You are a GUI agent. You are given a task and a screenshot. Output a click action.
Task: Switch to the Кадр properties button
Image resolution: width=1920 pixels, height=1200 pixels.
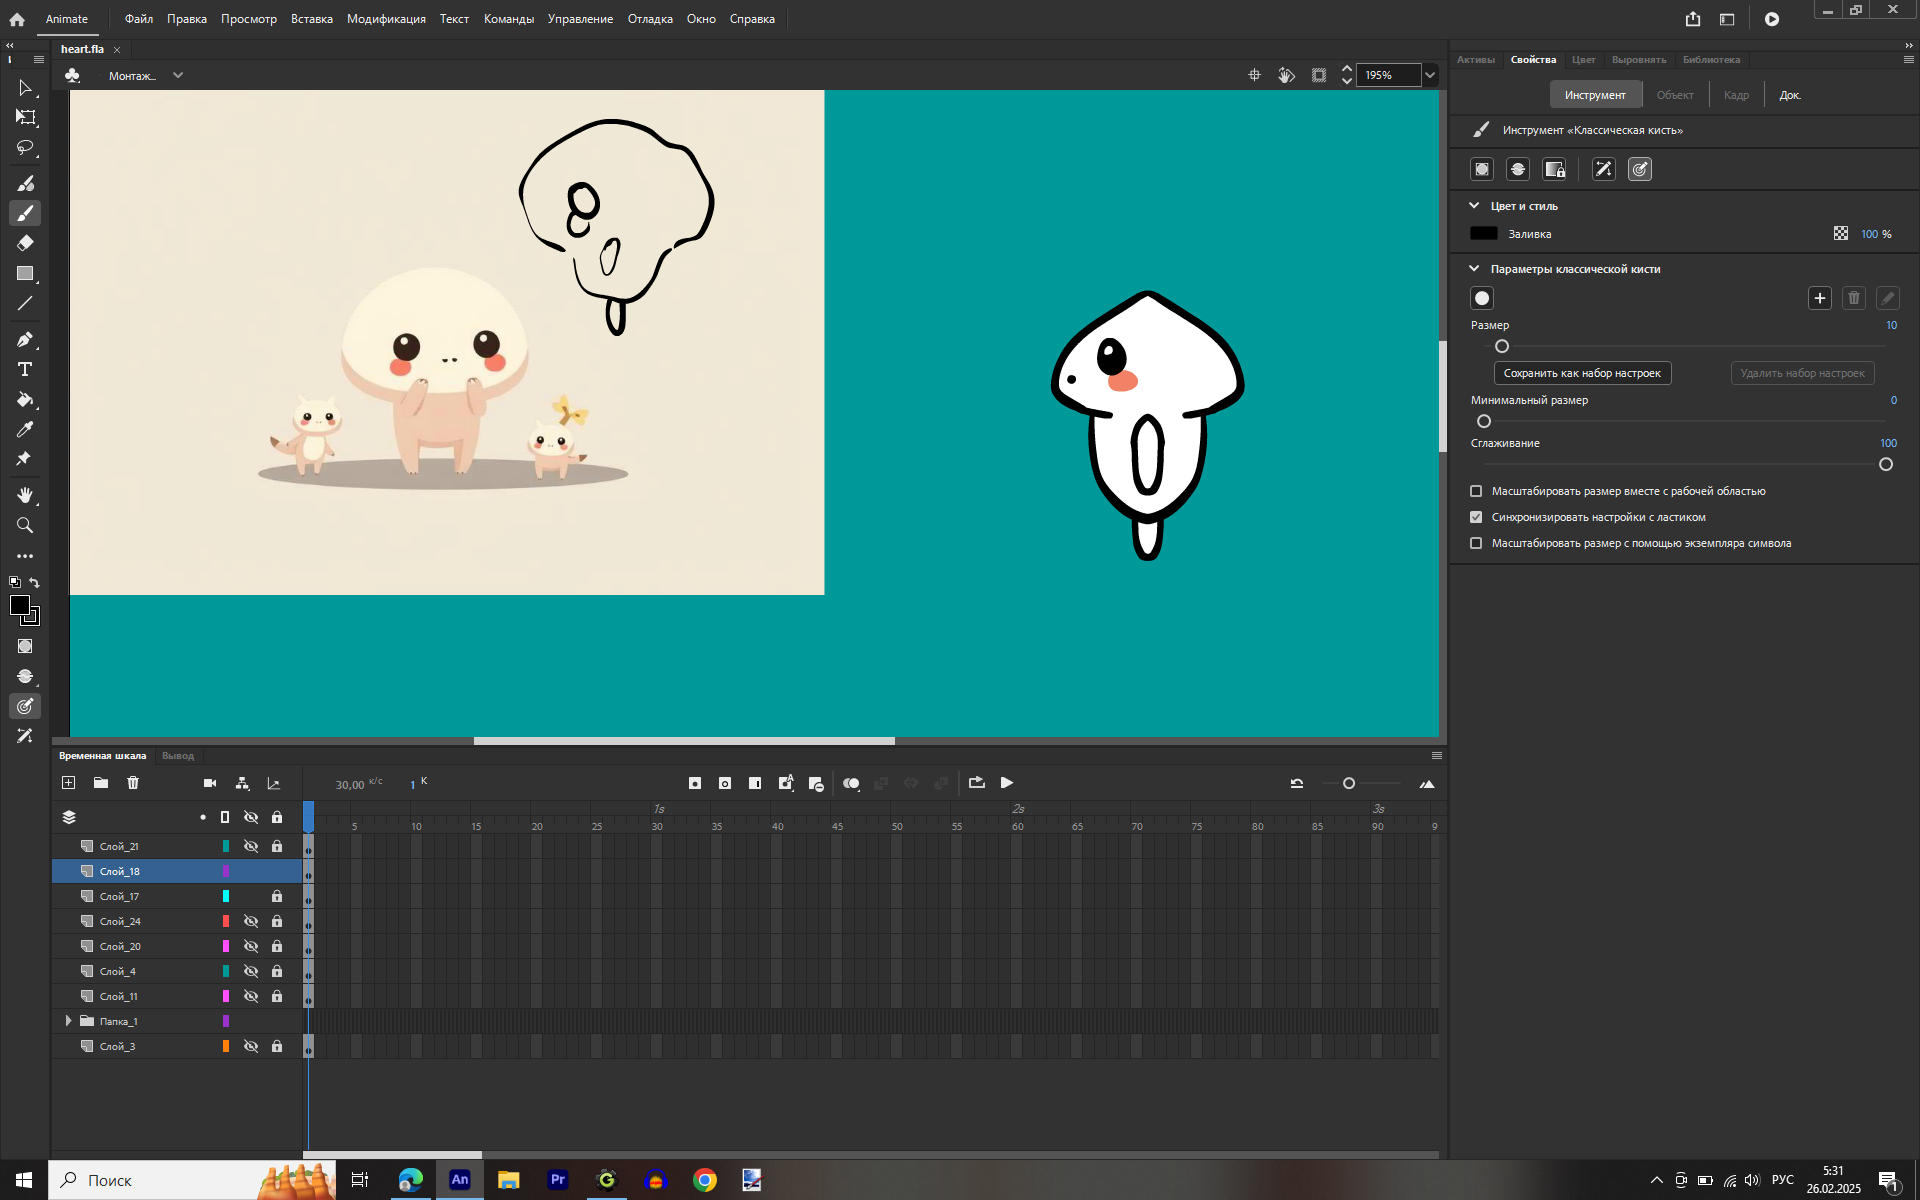pyautogui.click(x=1736, y=95)
